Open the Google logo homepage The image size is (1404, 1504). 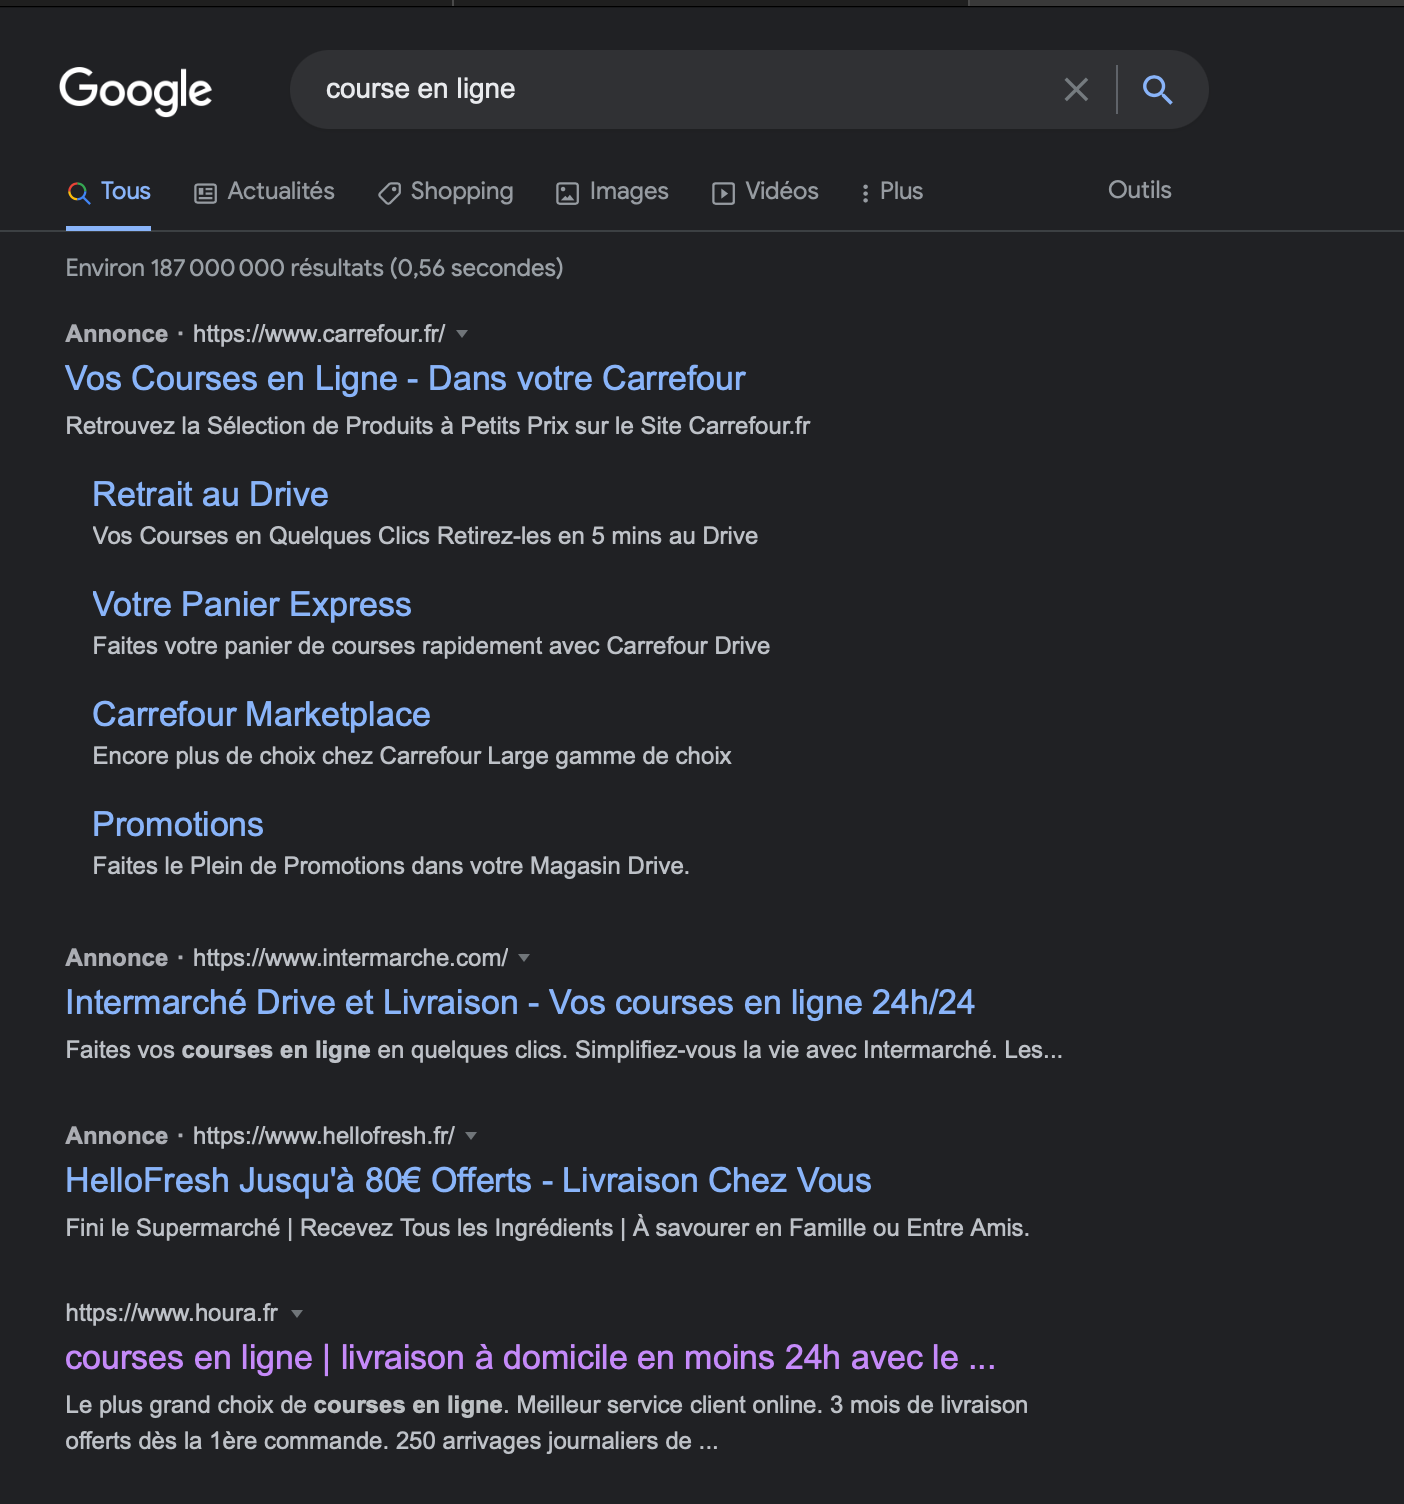136,91
